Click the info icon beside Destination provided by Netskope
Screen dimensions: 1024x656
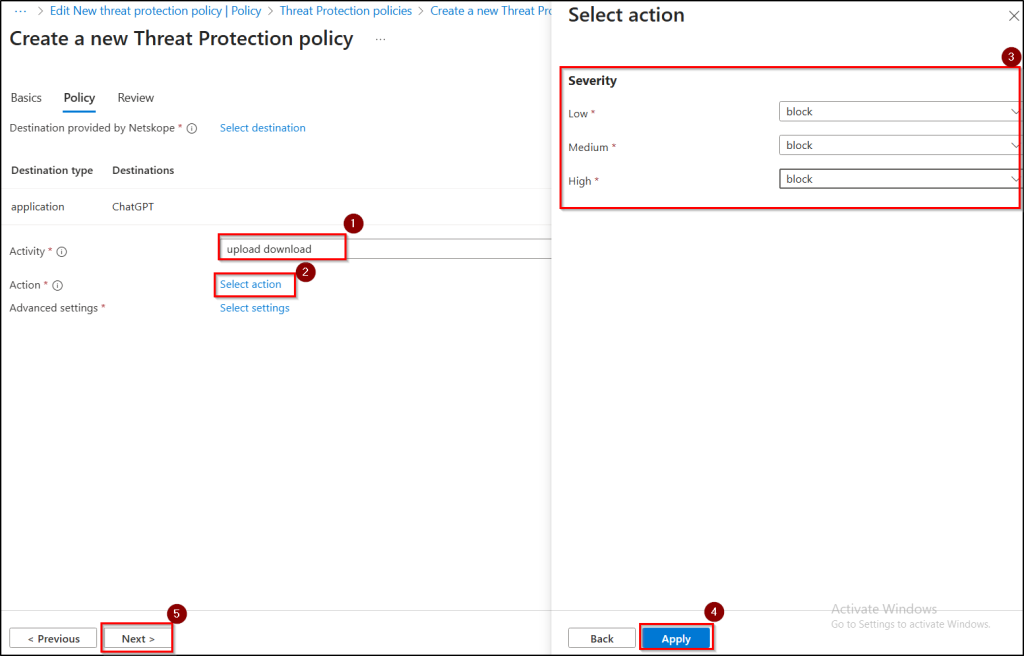pyautogui.click(x=192, y=129)
